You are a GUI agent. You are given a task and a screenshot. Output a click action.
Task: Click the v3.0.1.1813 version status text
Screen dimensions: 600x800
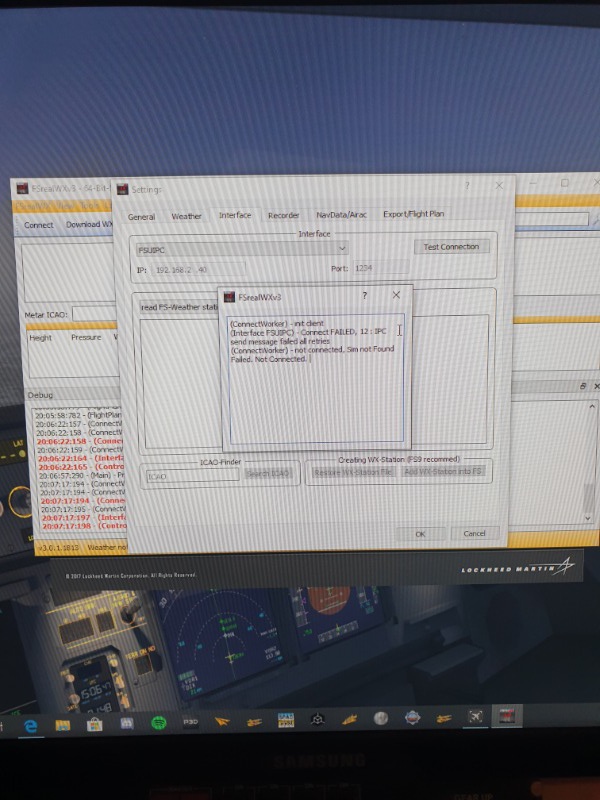(59, 547)
